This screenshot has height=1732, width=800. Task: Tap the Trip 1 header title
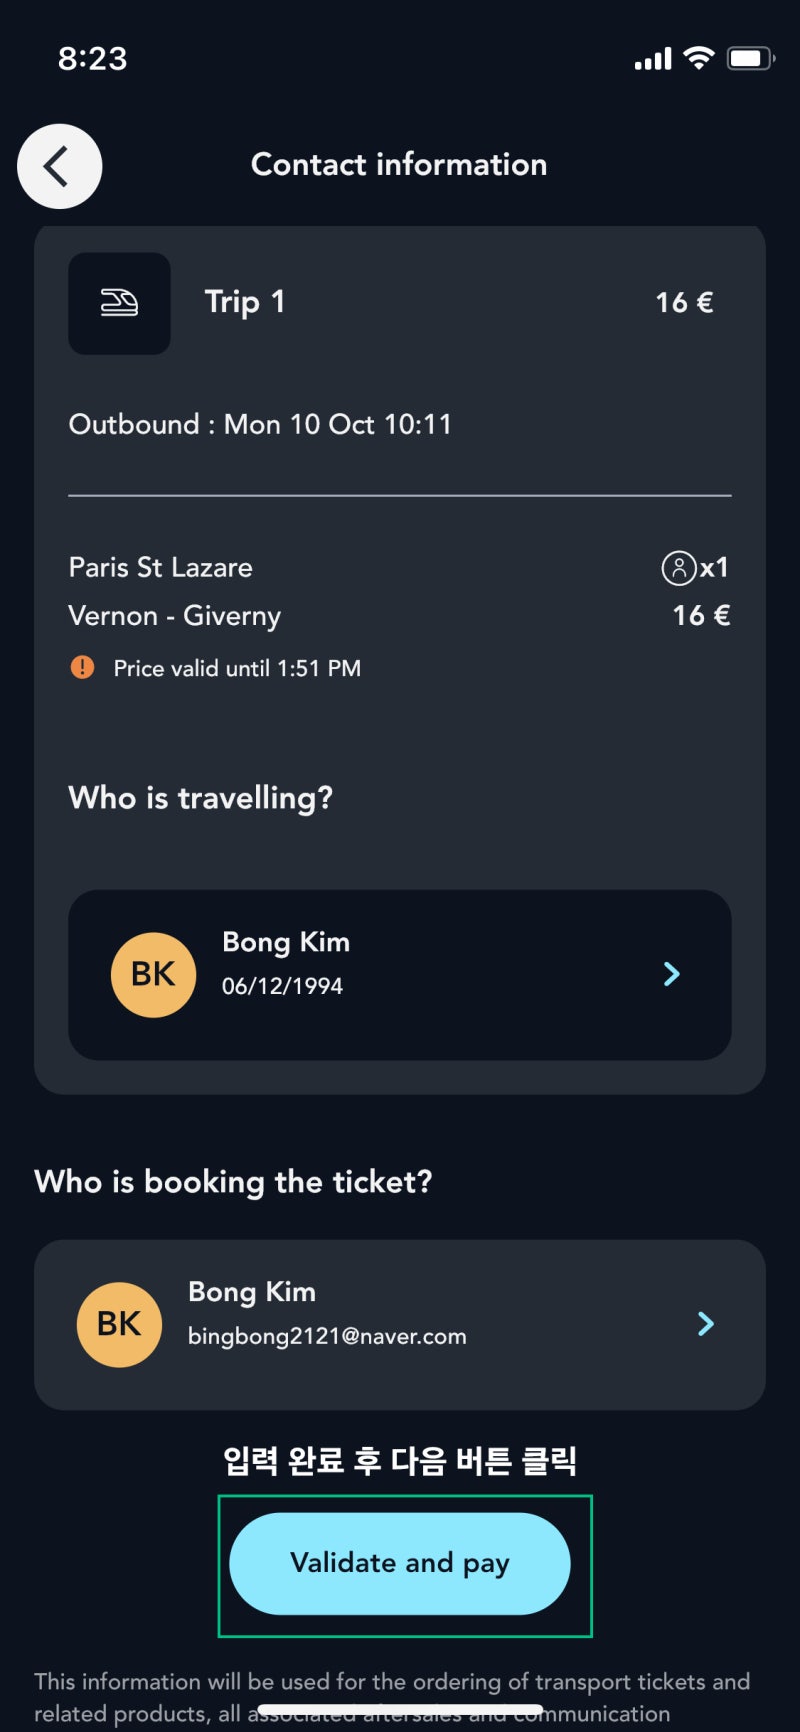pyautogui.click(x=245, y=302)
